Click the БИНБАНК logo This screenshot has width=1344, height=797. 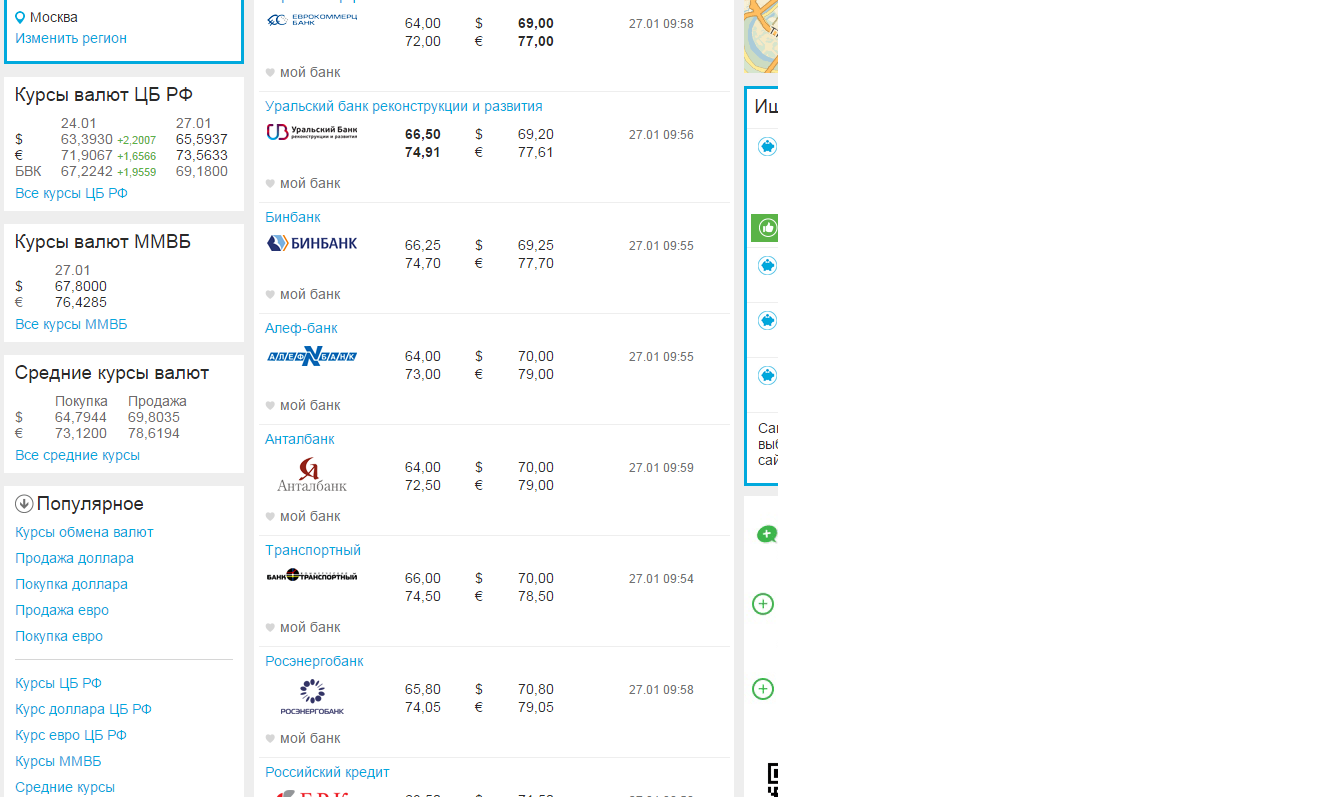pos(312,243)
